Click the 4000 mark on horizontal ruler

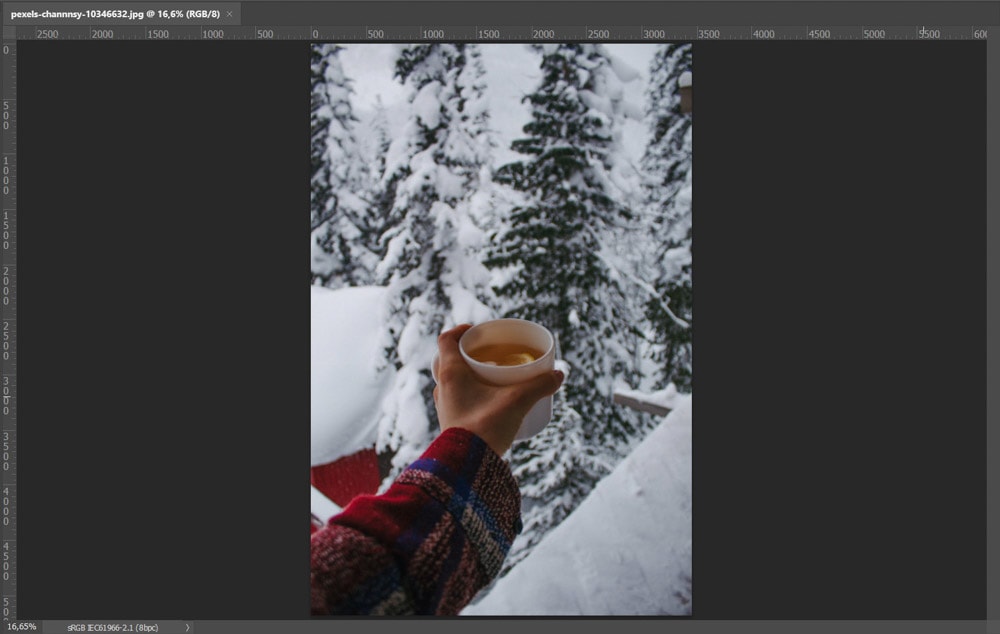click(762, 34)
